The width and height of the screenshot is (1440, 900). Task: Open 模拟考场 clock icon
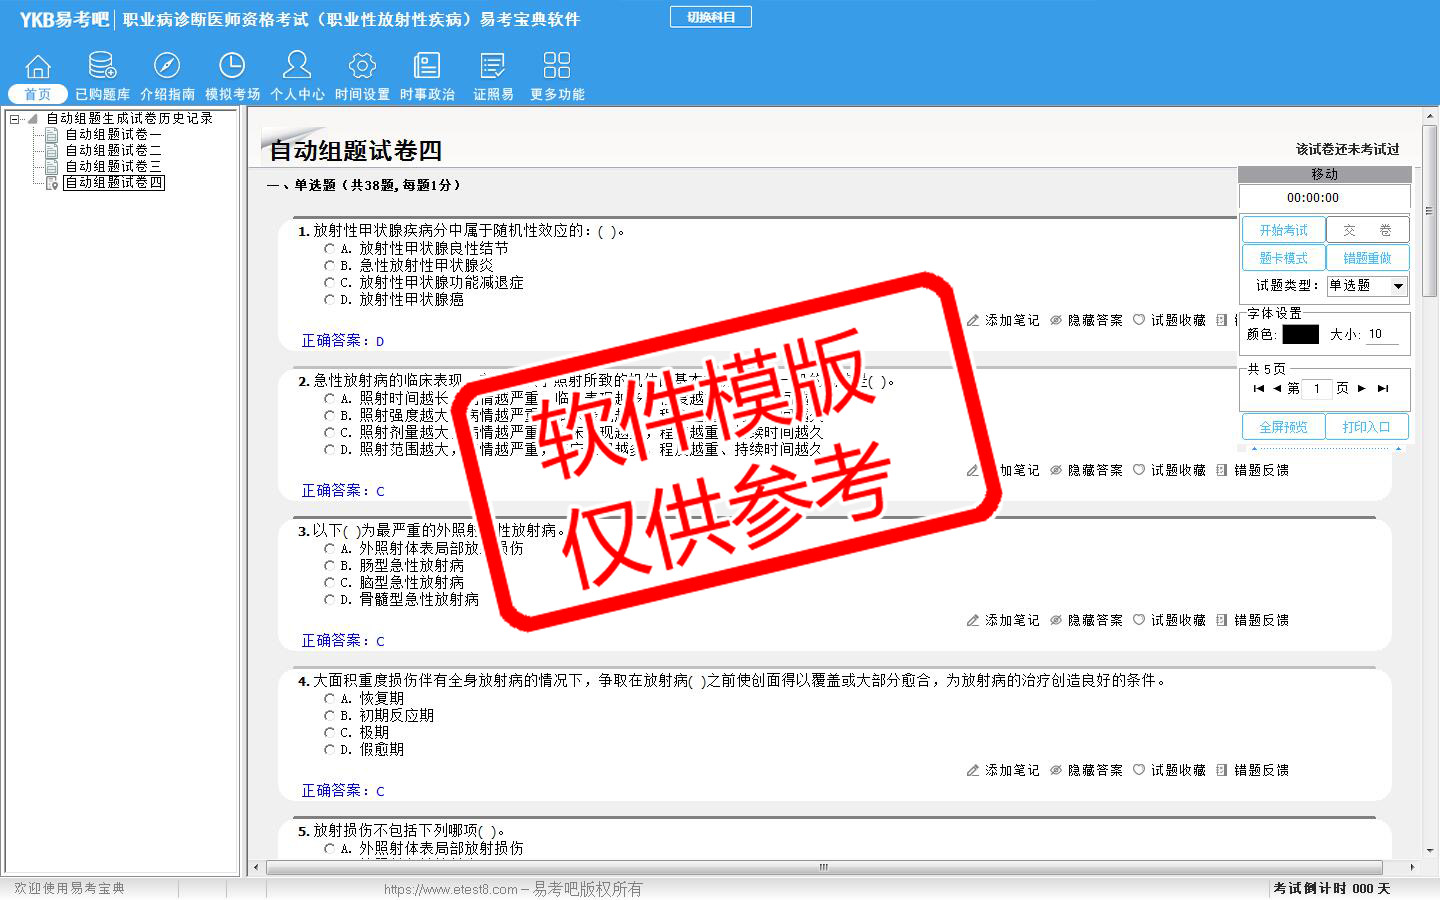(x=232, y=66)
